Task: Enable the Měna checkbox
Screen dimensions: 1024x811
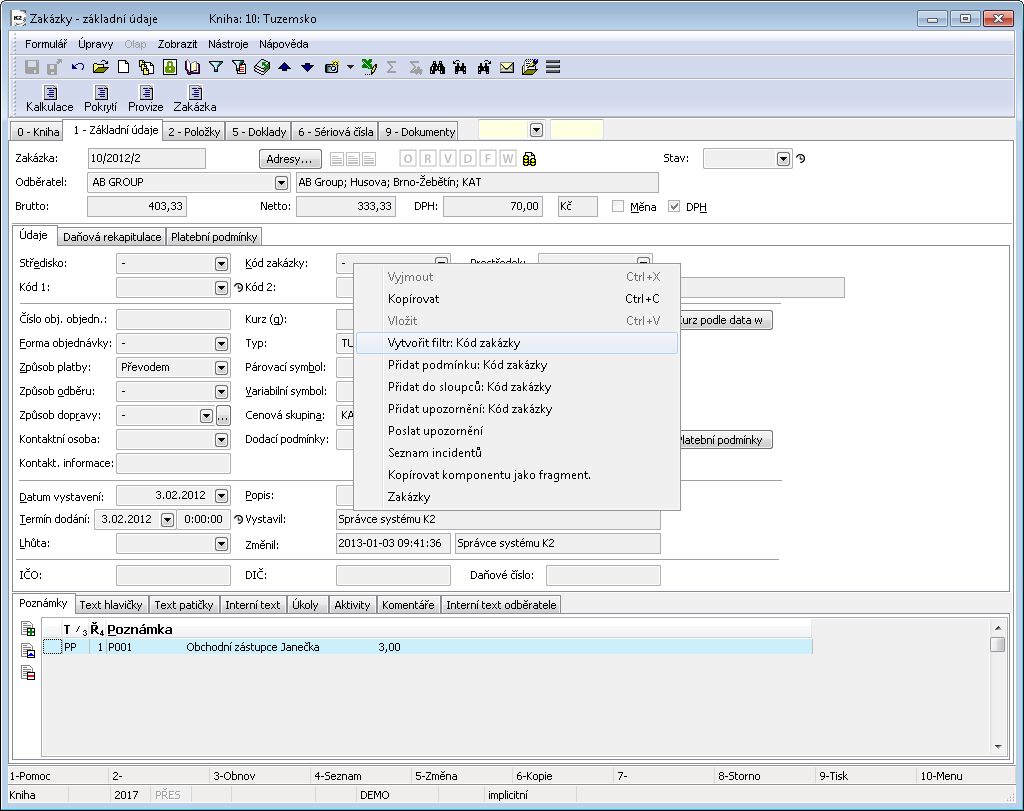Action: (618, 206)
